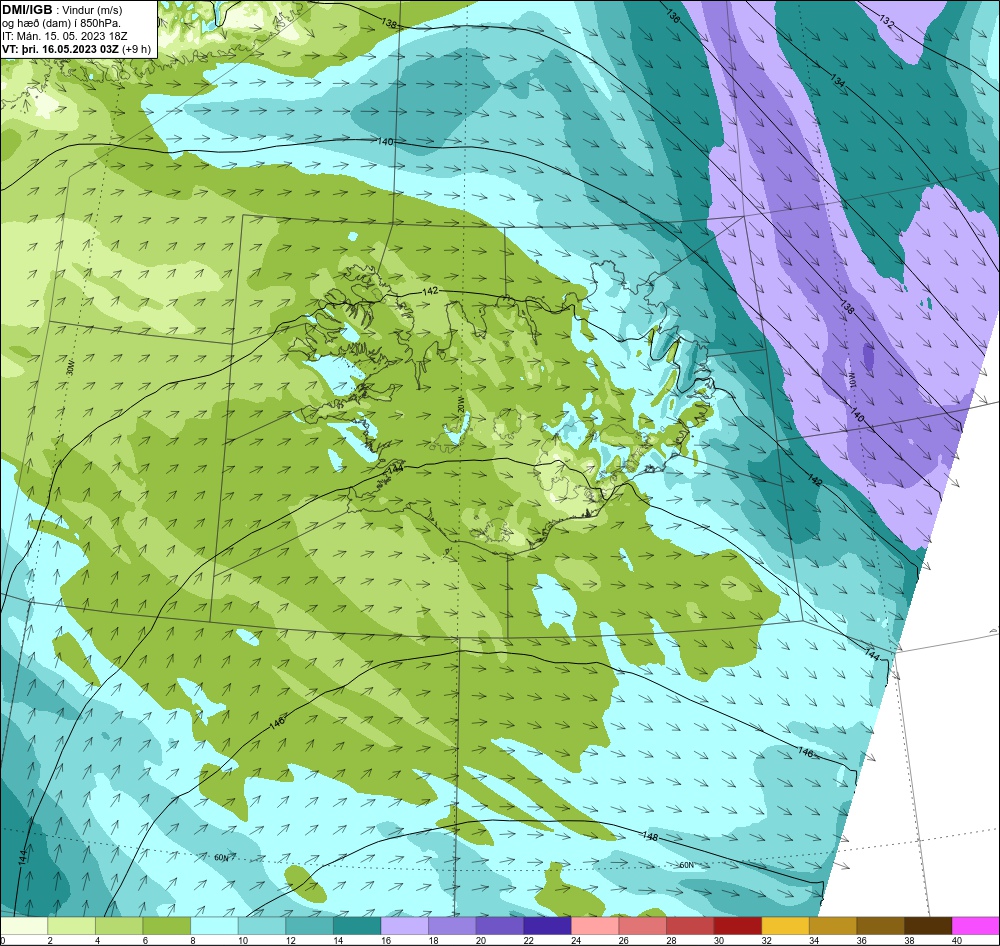This screenshot has width=1000, height=946.
Task: Click the "(+9 h)" forecast offset text
Action: (136, 49)
